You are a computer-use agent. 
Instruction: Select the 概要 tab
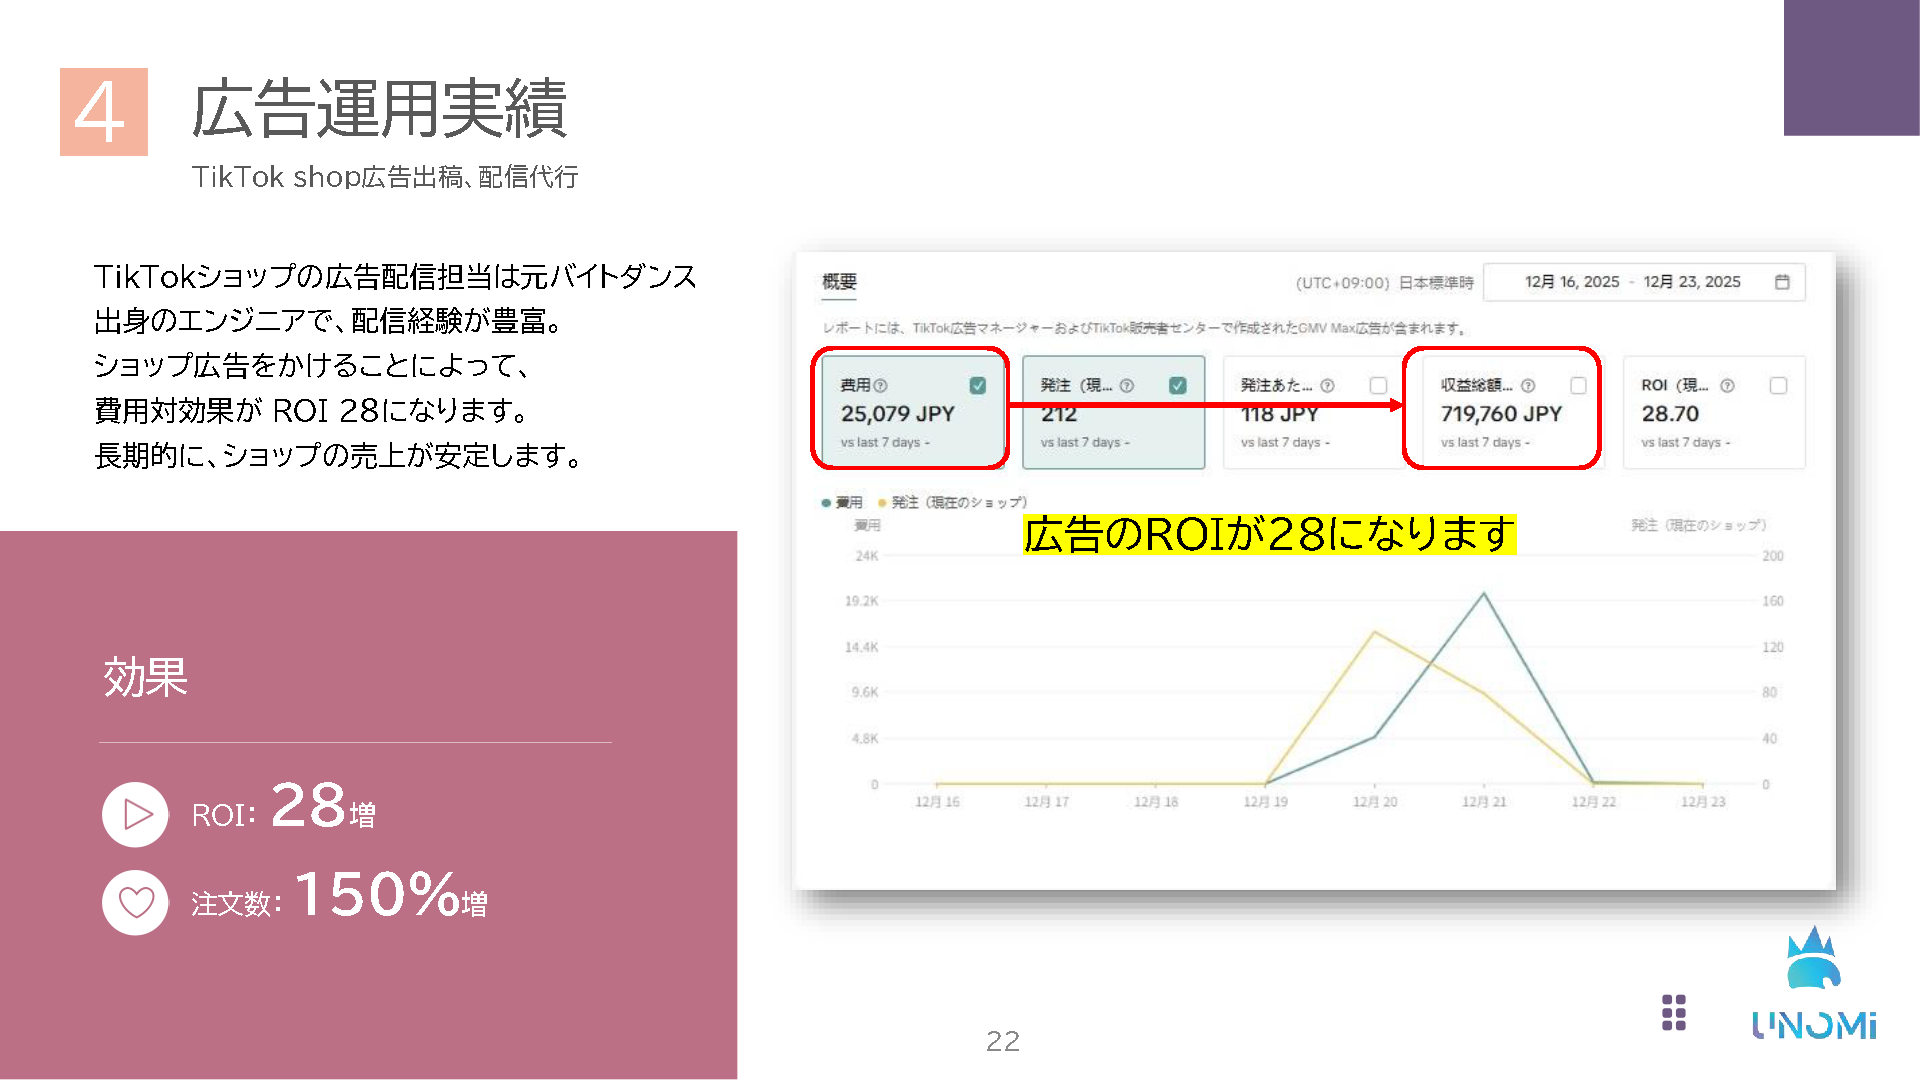pos(837,283)
